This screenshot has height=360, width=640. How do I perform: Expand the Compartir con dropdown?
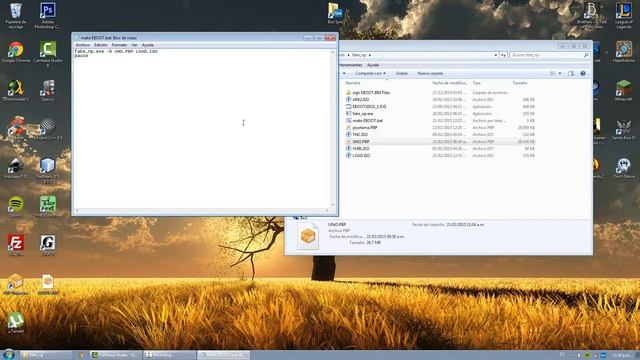pos(370,73)
